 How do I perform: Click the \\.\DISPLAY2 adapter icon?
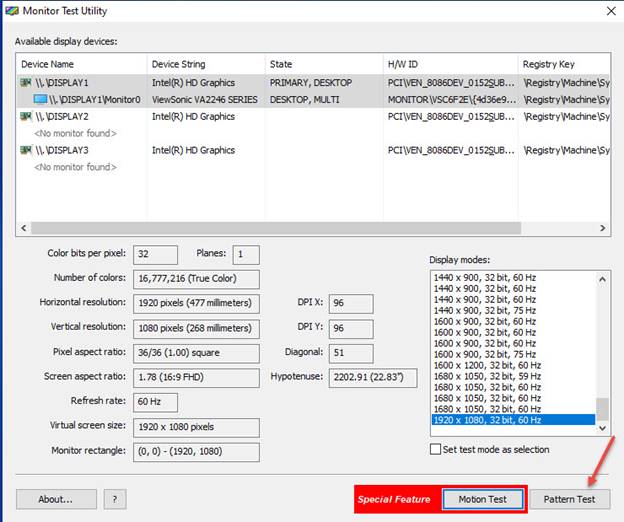[25, 117]
